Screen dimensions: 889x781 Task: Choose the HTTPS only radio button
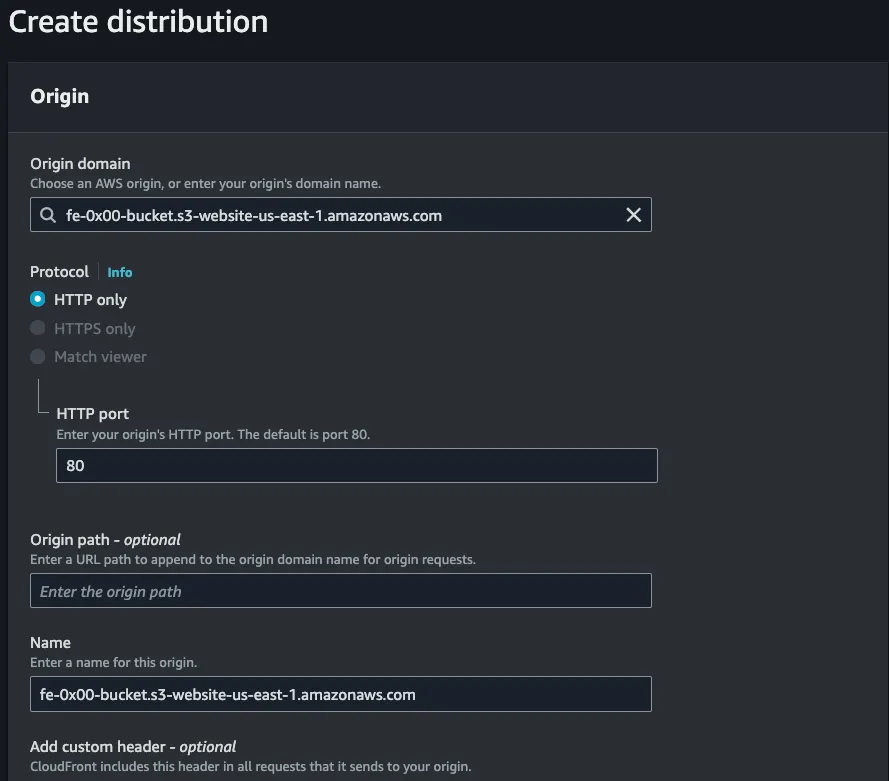(x=38, y=328)
